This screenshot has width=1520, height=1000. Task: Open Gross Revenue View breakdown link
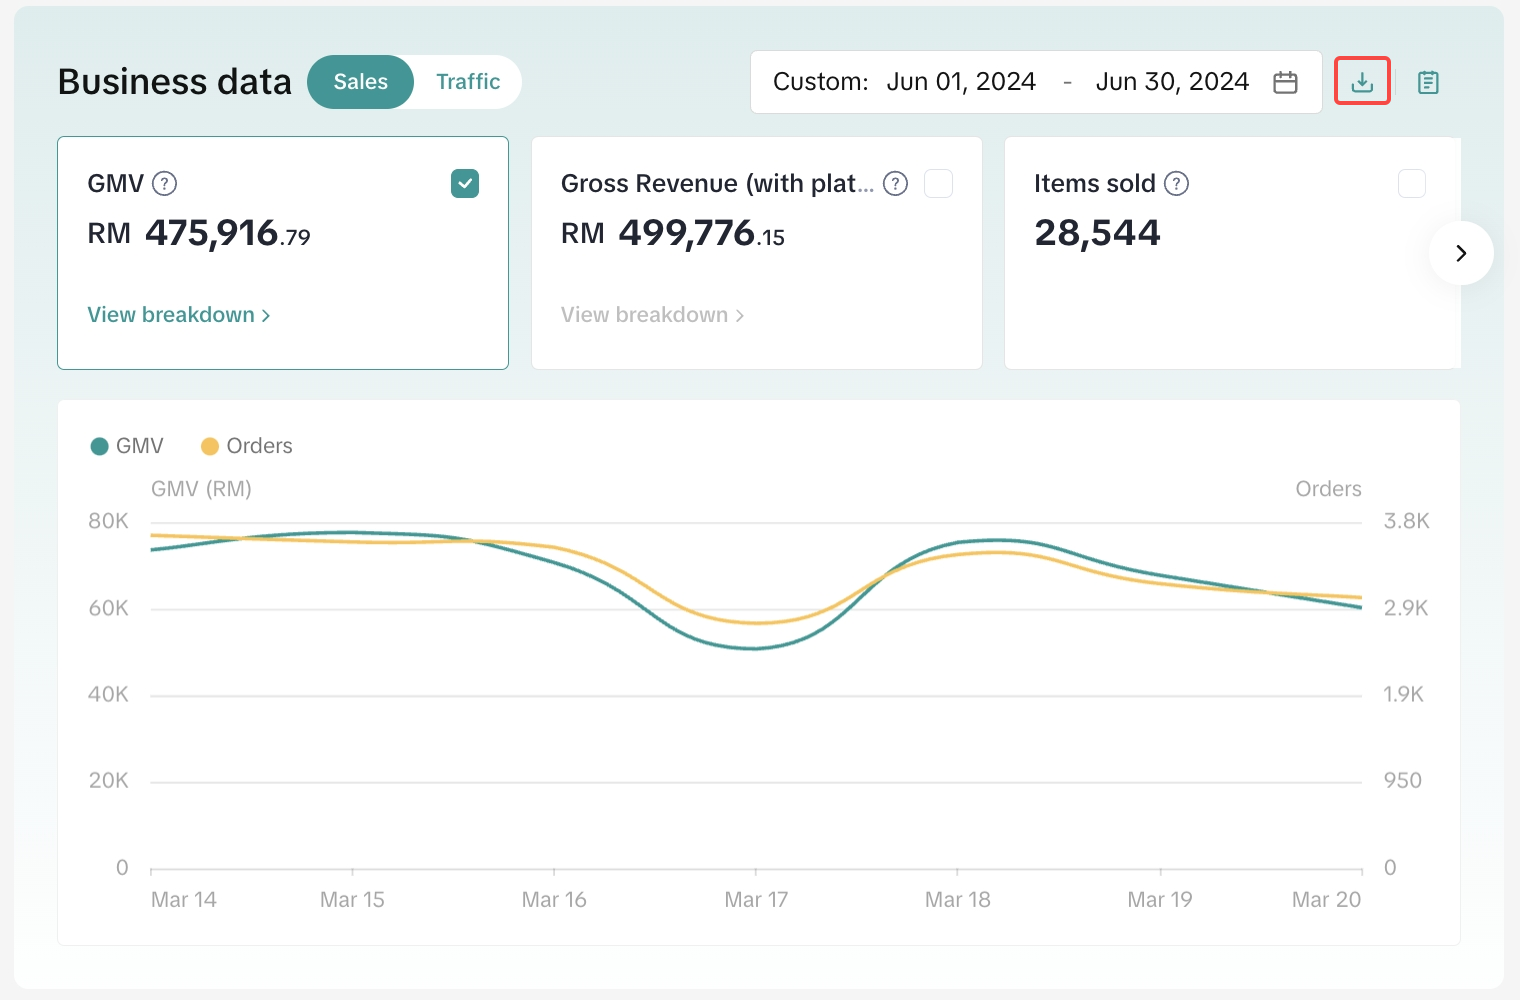point(652,315)
